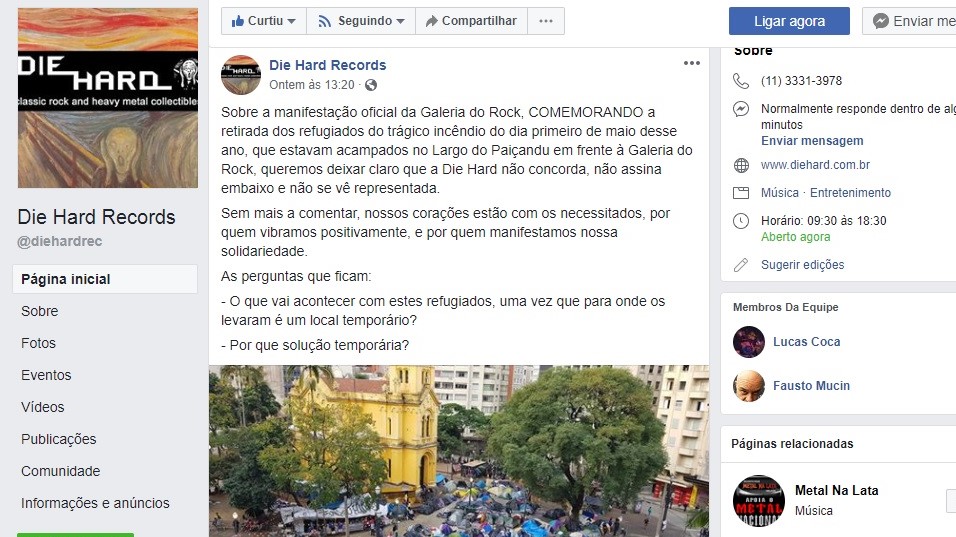This screenshot has height=537, width=956.
Task: Select the Fotos tab in the sidebar
Action: click(x=38, y=343)
